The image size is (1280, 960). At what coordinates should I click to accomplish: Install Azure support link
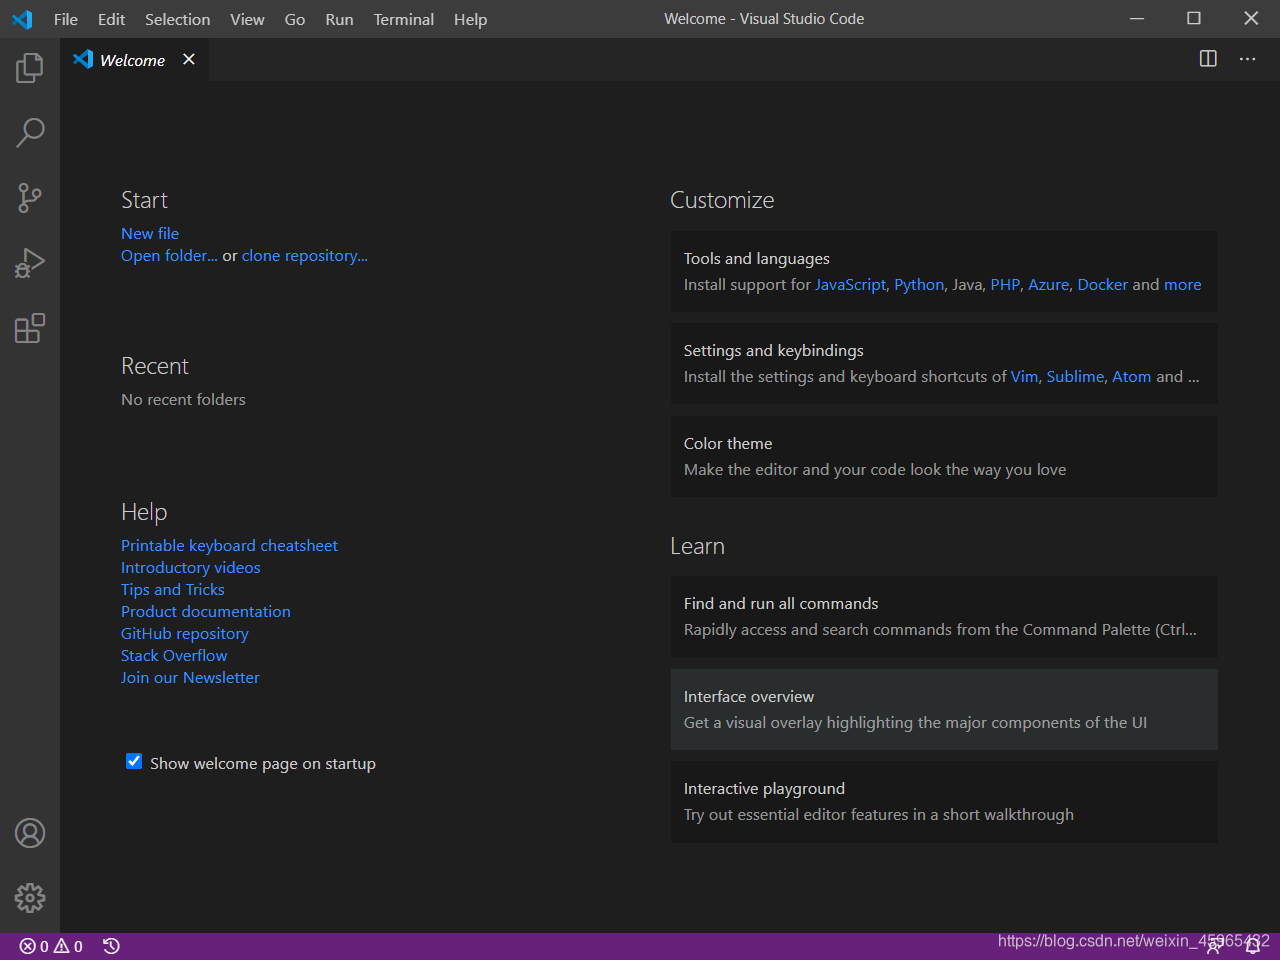[1049, 284]
